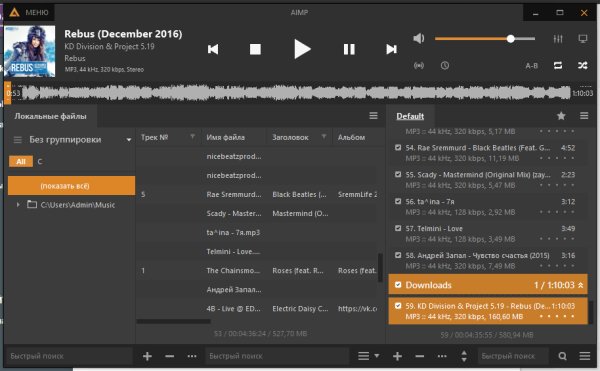Open filter on Заголовок column

(324, 137)
